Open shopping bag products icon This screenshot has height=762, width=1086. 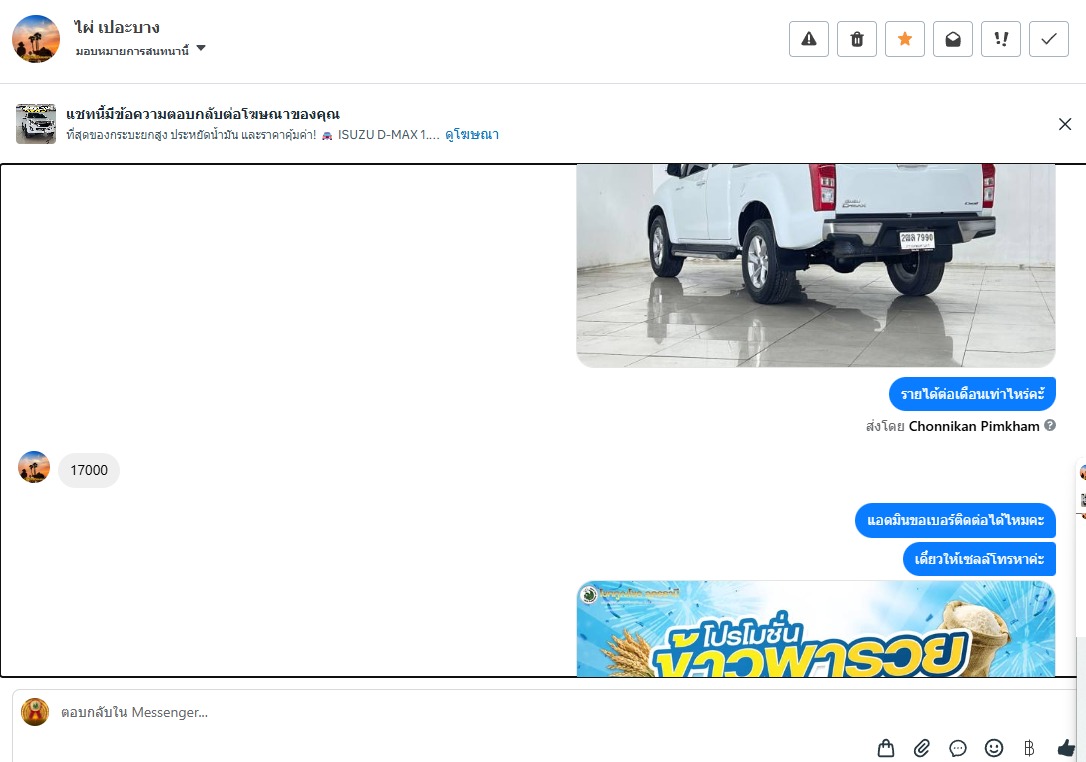point(886,748)
